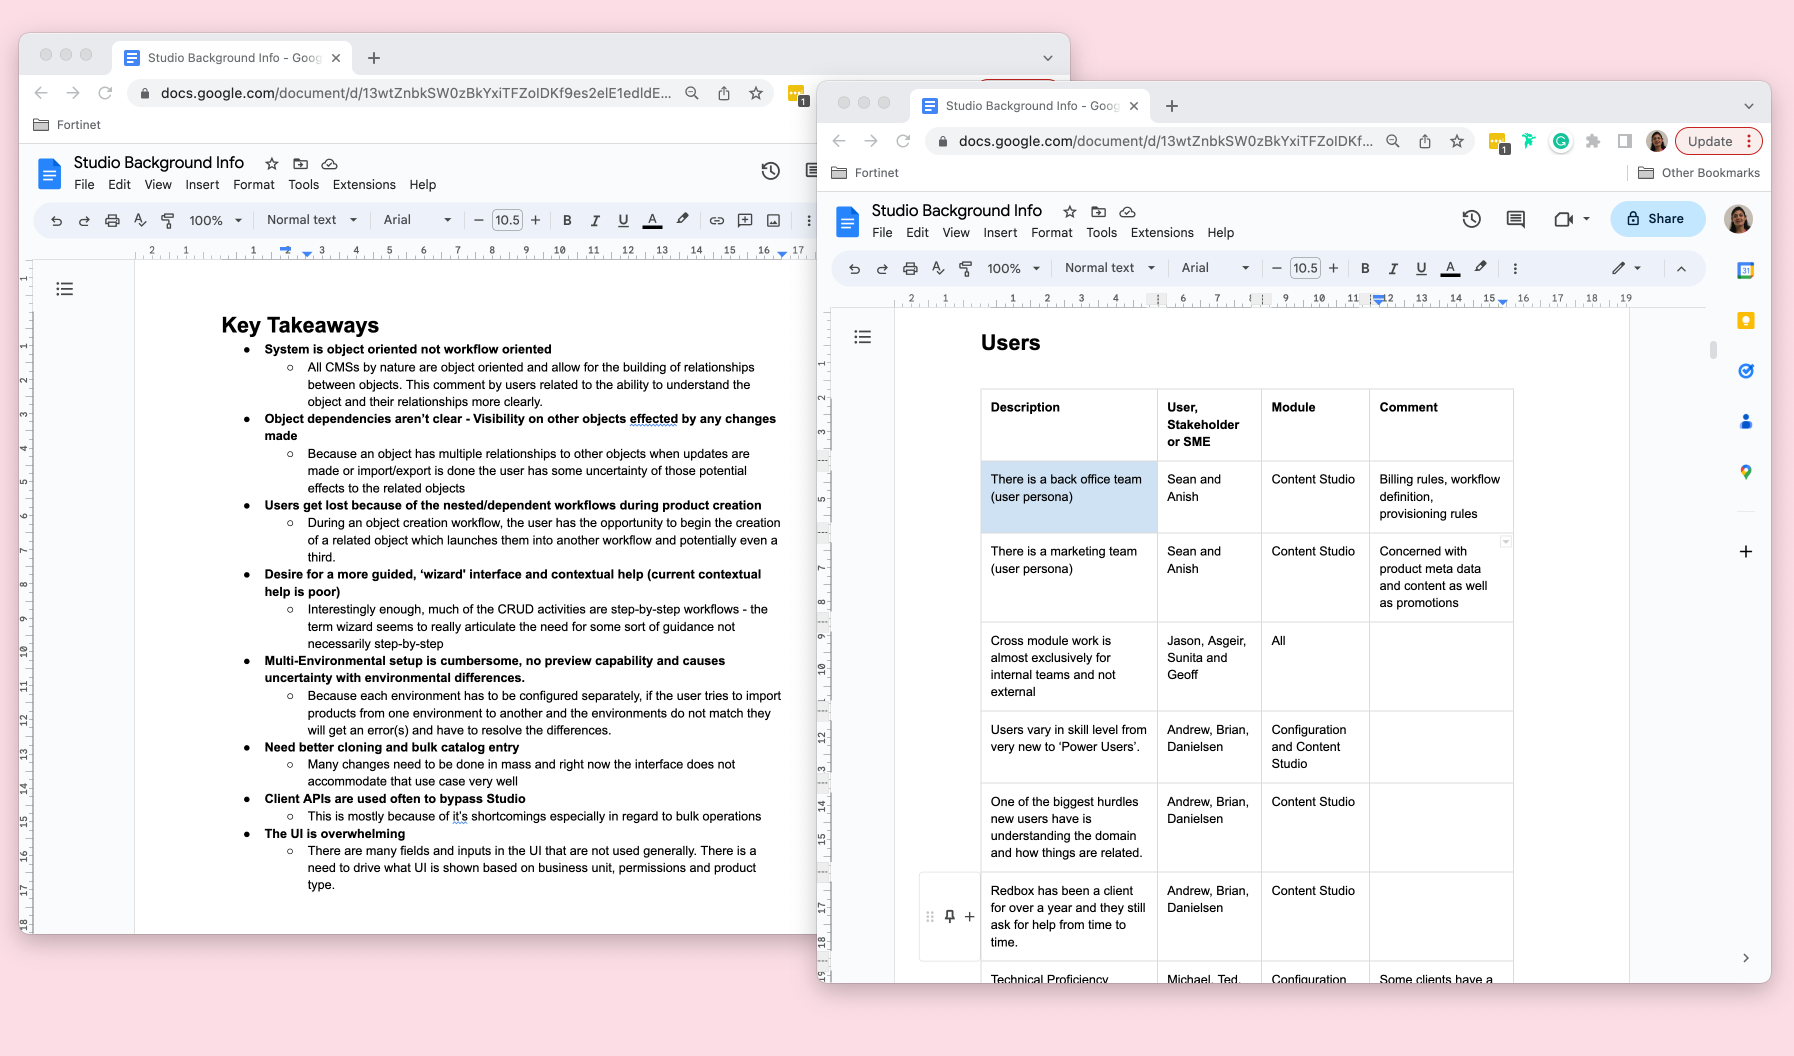Open the Arial font dropdown in right window
The image size is (1794, 1056).
[x=1215, y=268]
